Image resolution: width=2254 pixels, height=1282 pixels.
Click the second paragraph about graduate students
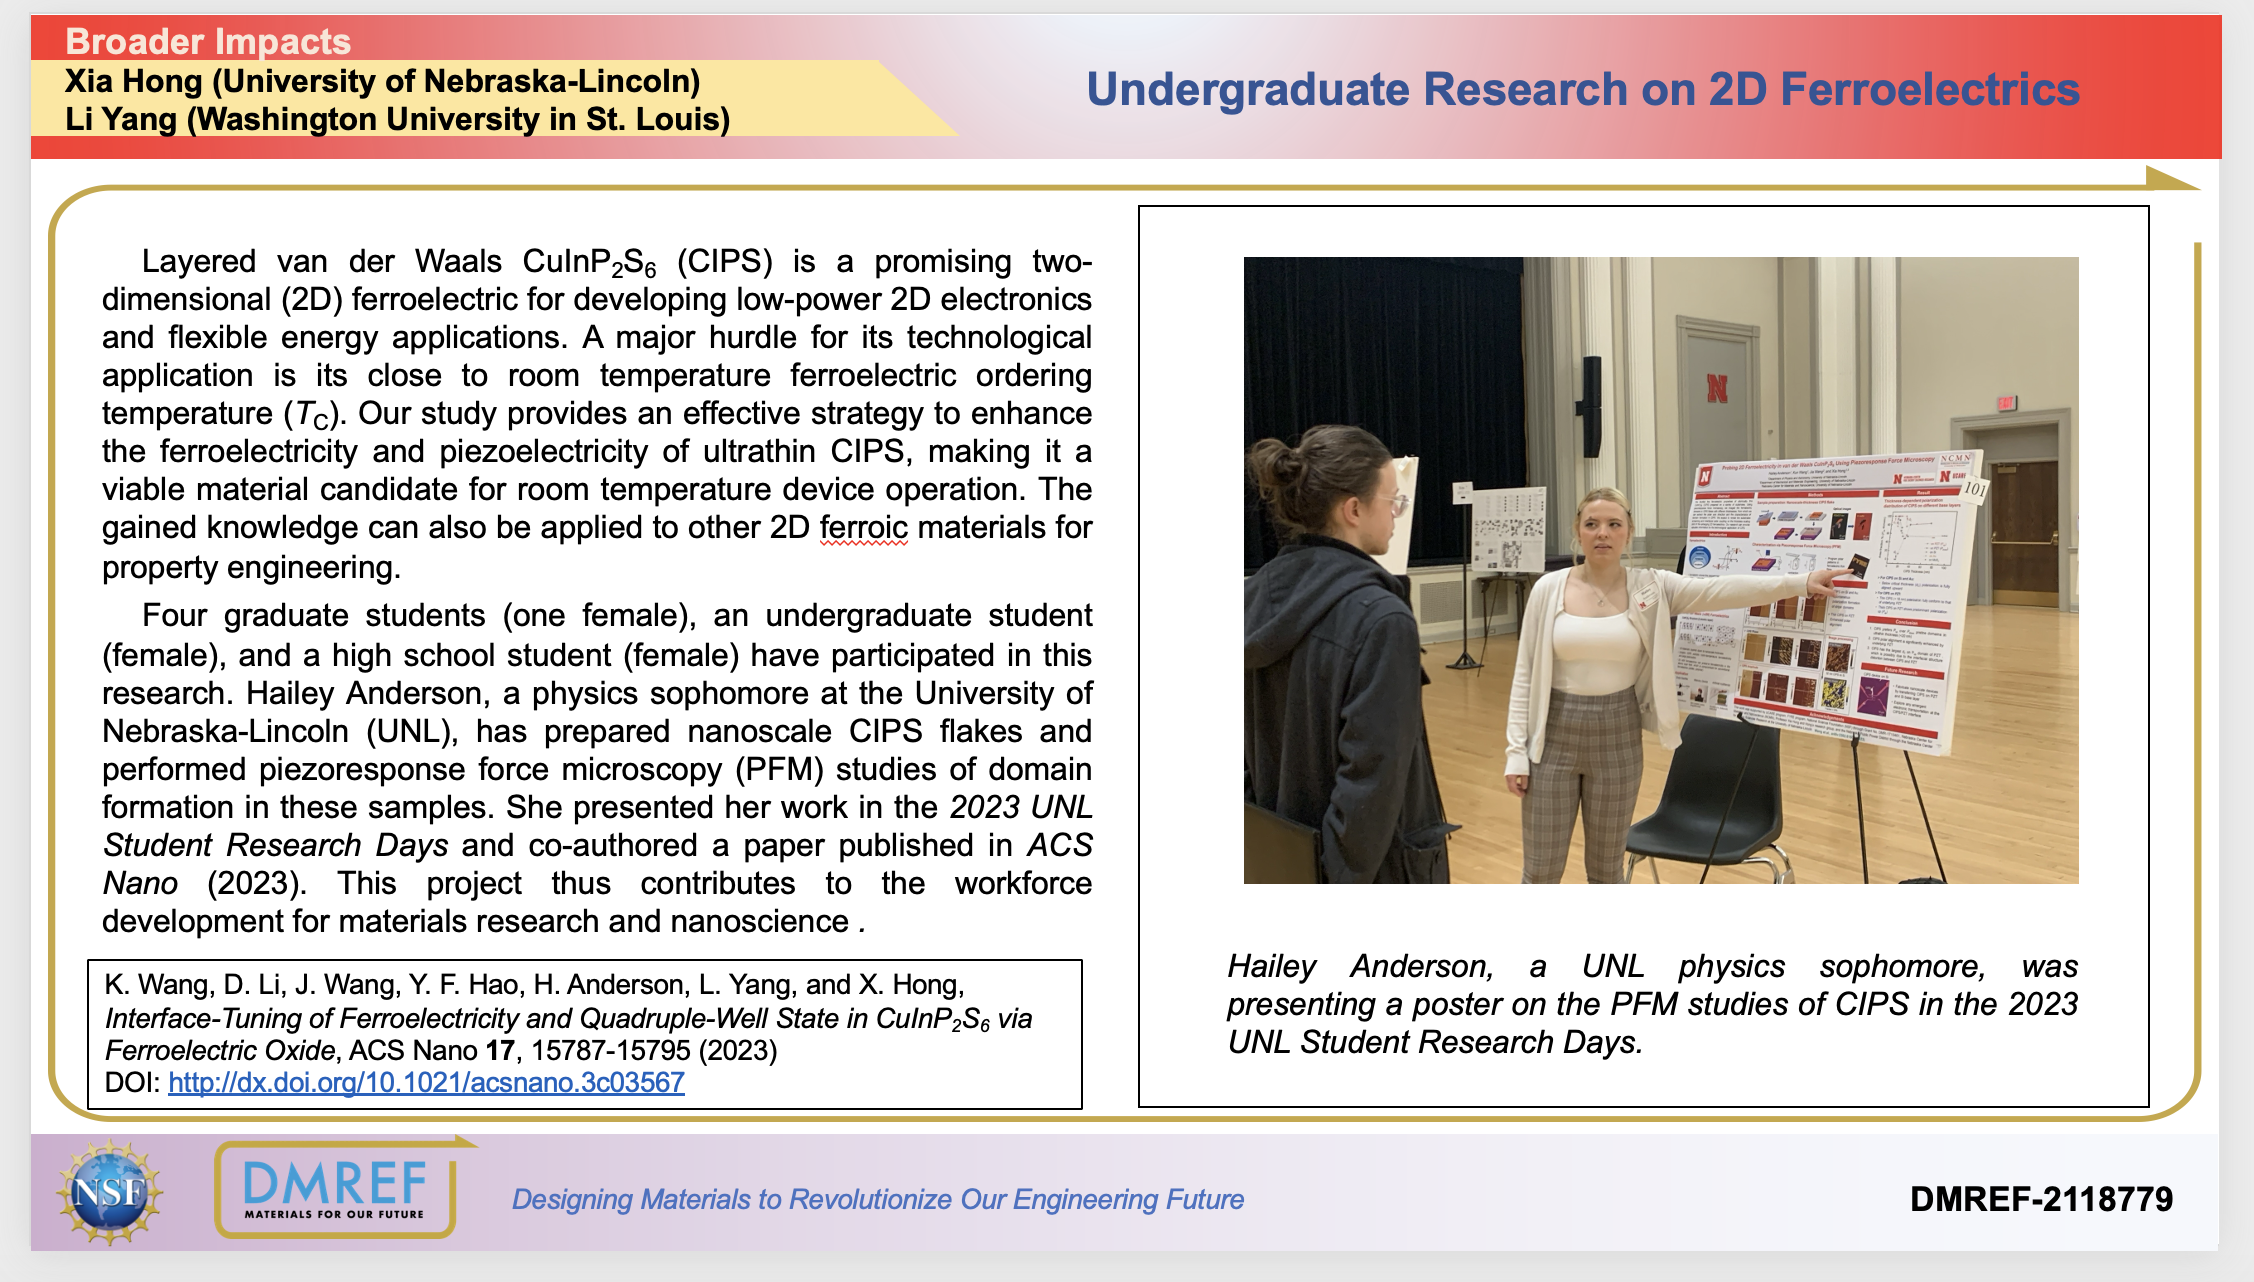pyautogui.click(x=596, y=767)
